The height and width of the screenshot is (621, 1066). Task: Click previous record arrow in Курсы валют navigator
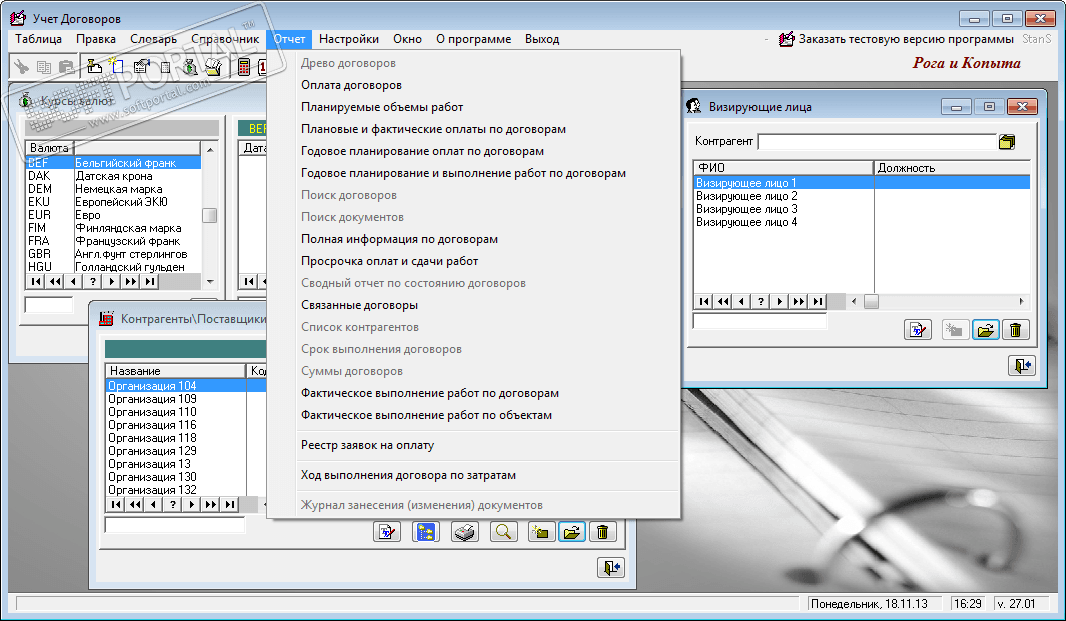pyautogui.click(x=73, y=281)
